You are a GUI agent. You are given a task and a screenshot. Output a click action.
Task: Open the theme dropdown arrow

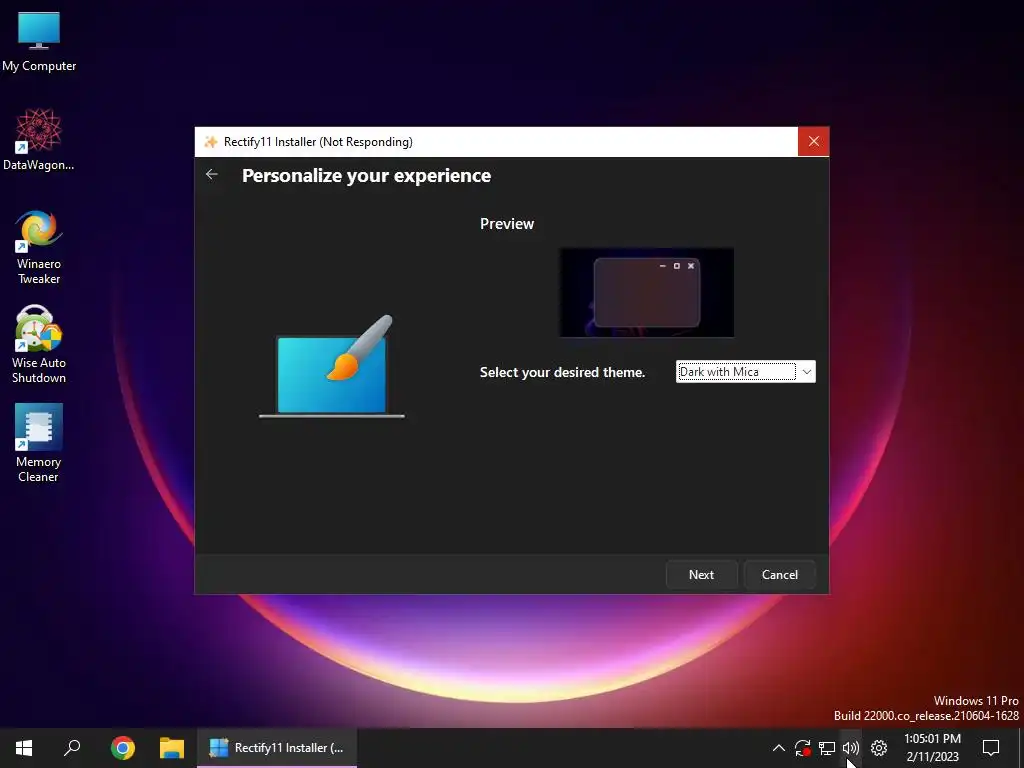(807, 372)
